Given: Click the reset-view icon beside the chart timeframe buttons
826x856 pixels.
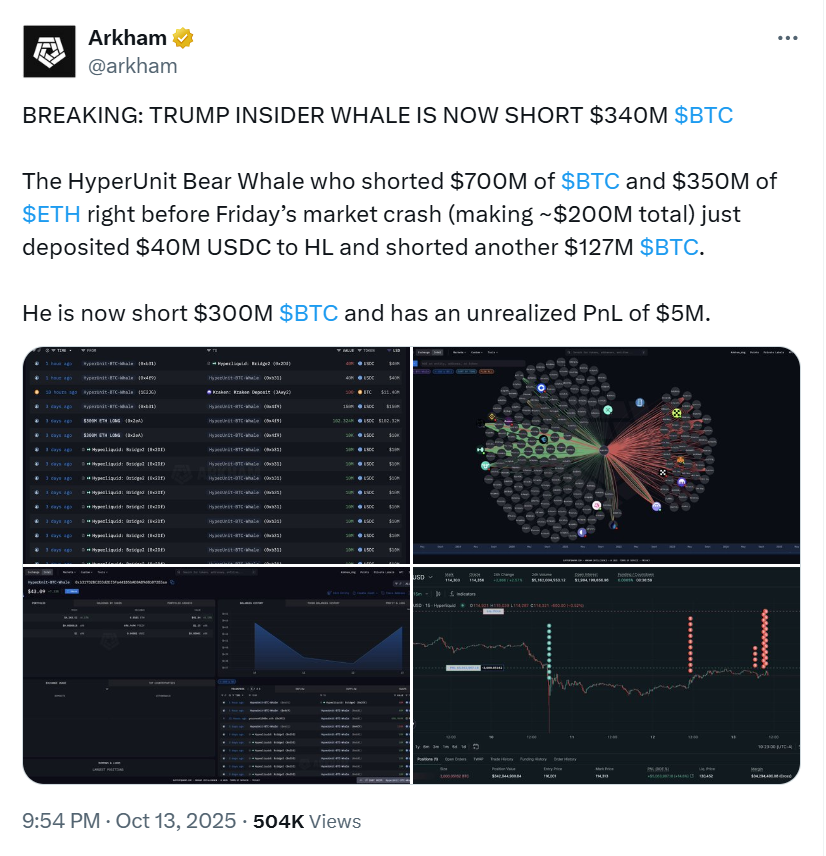Looking at the screenshot, I should pos(474,744).
